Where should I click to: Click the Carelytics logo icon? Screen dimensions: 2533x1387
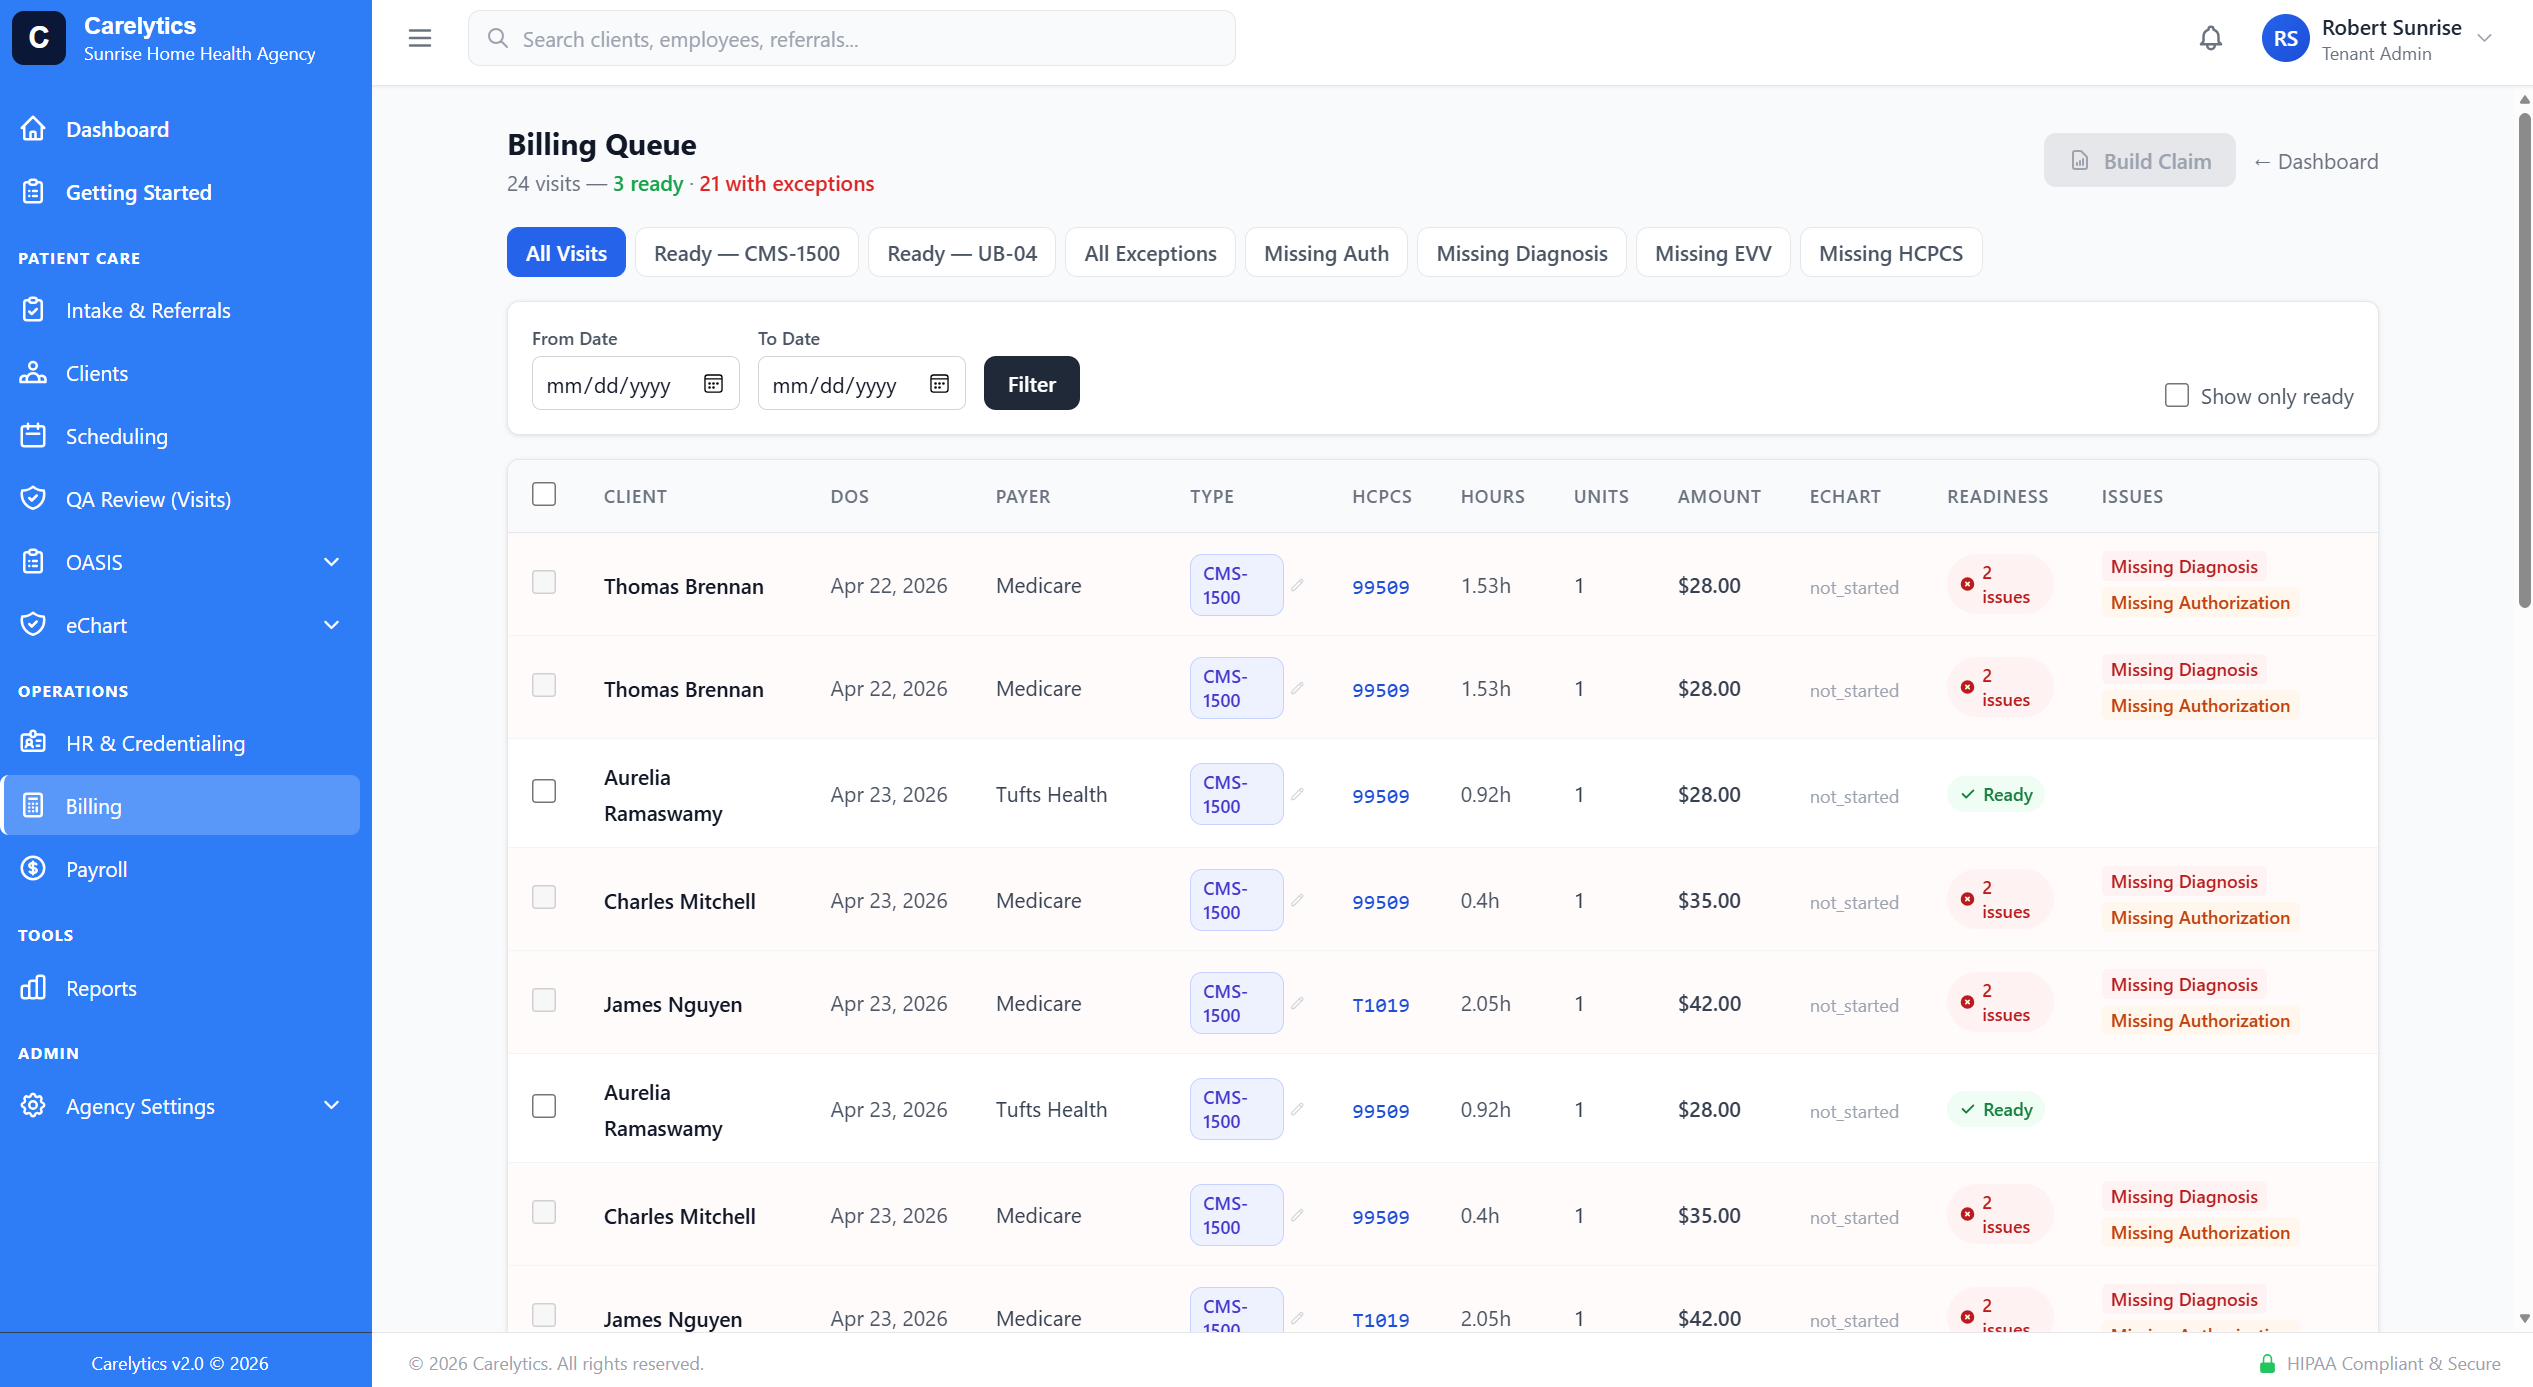[x=39, y=38]
